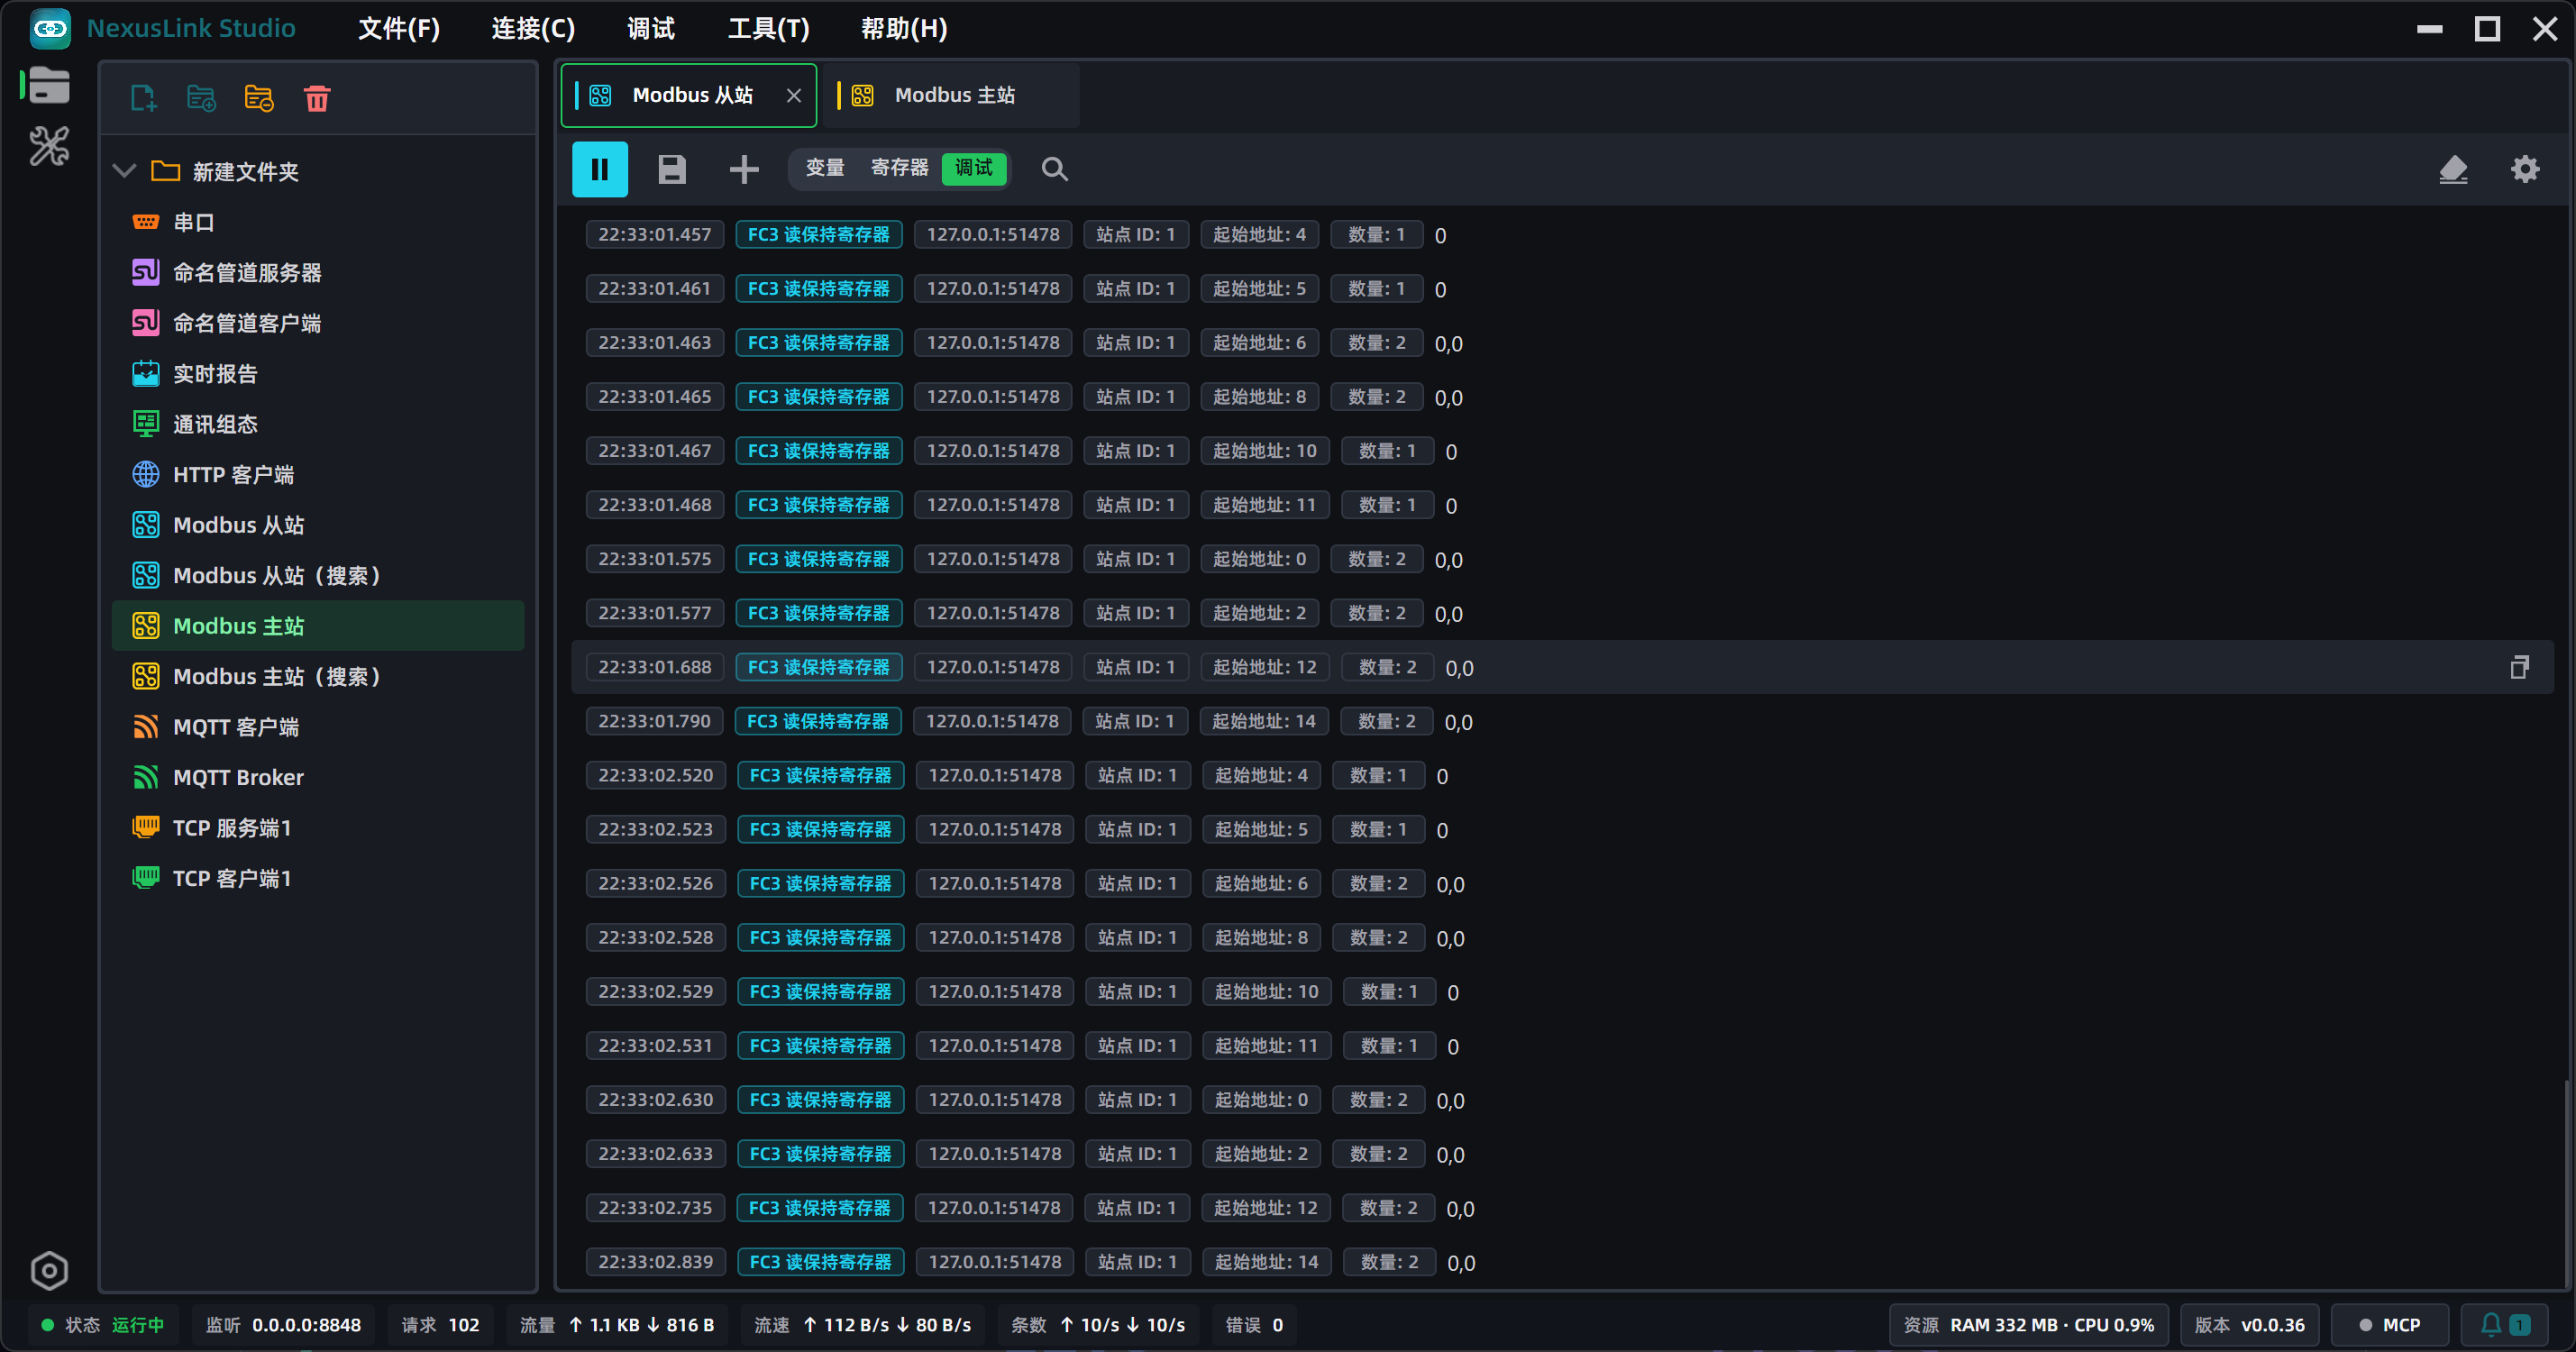The width and height of the screenshot is (2576, 1352).
Task: Open the log search magnifier
Action: tap(1054, 169)
